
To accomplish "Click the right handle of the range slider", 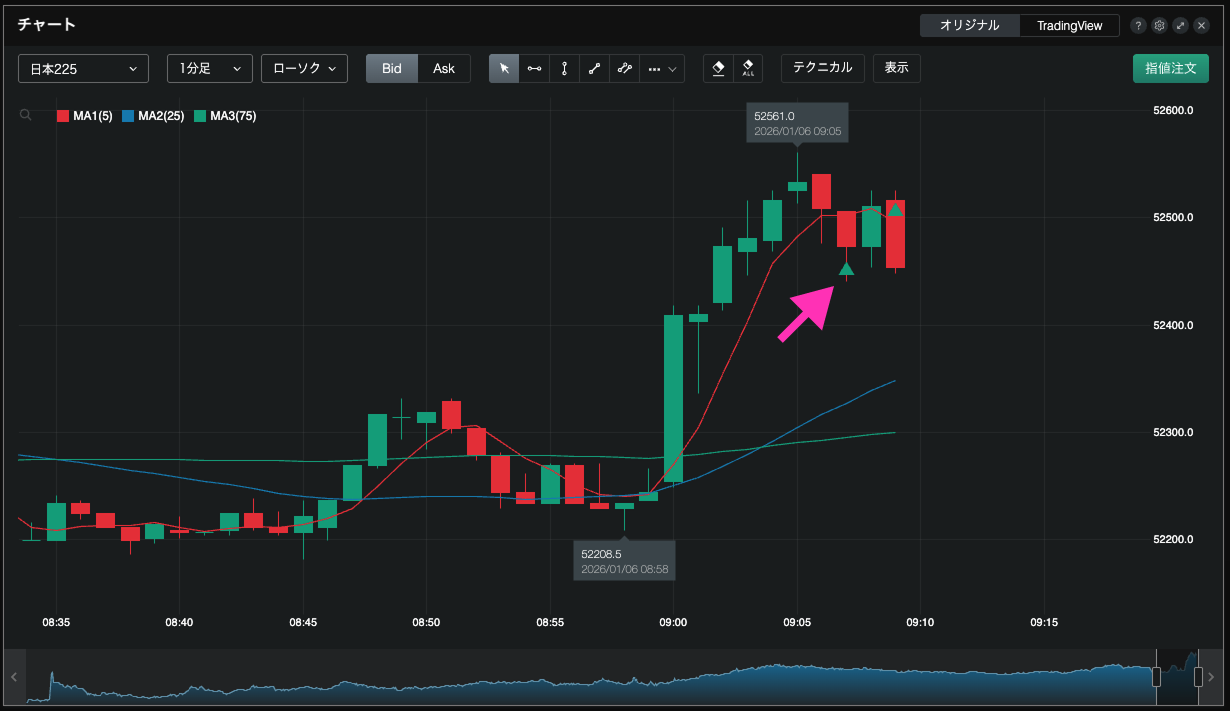I will 1199,677.
